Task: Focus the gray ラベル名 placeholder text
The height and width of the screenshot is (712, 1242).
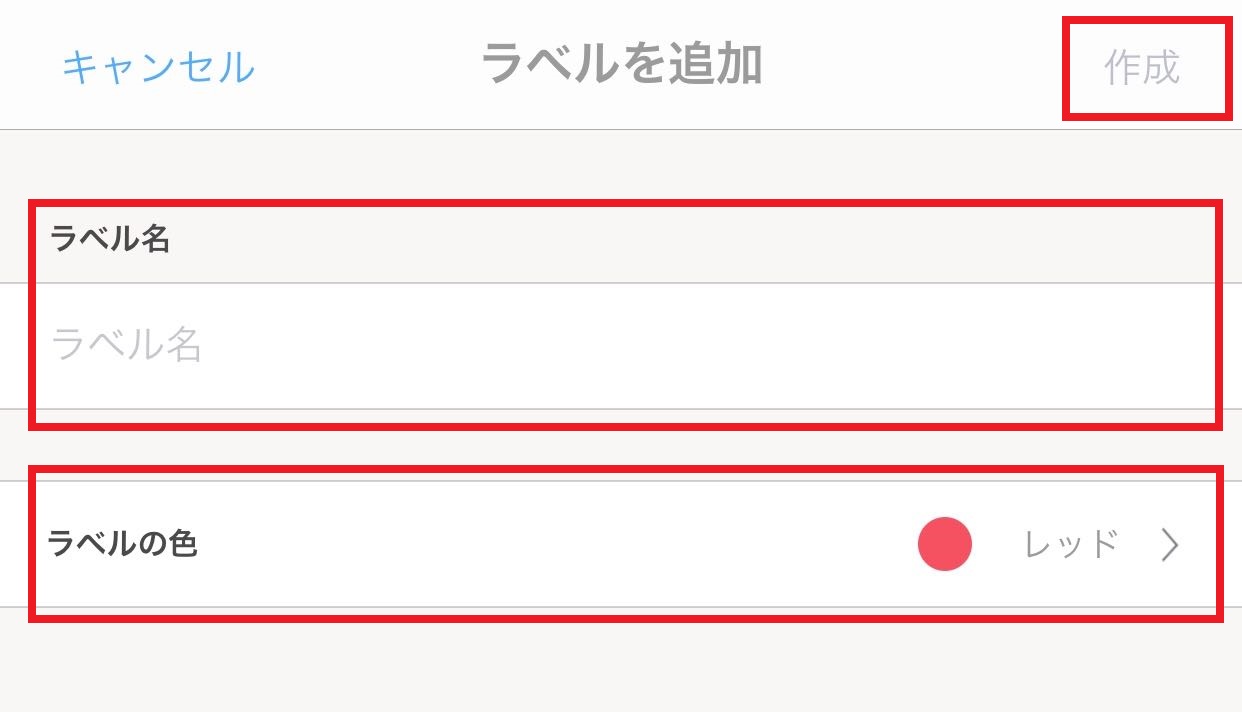Action: [127, 346]
